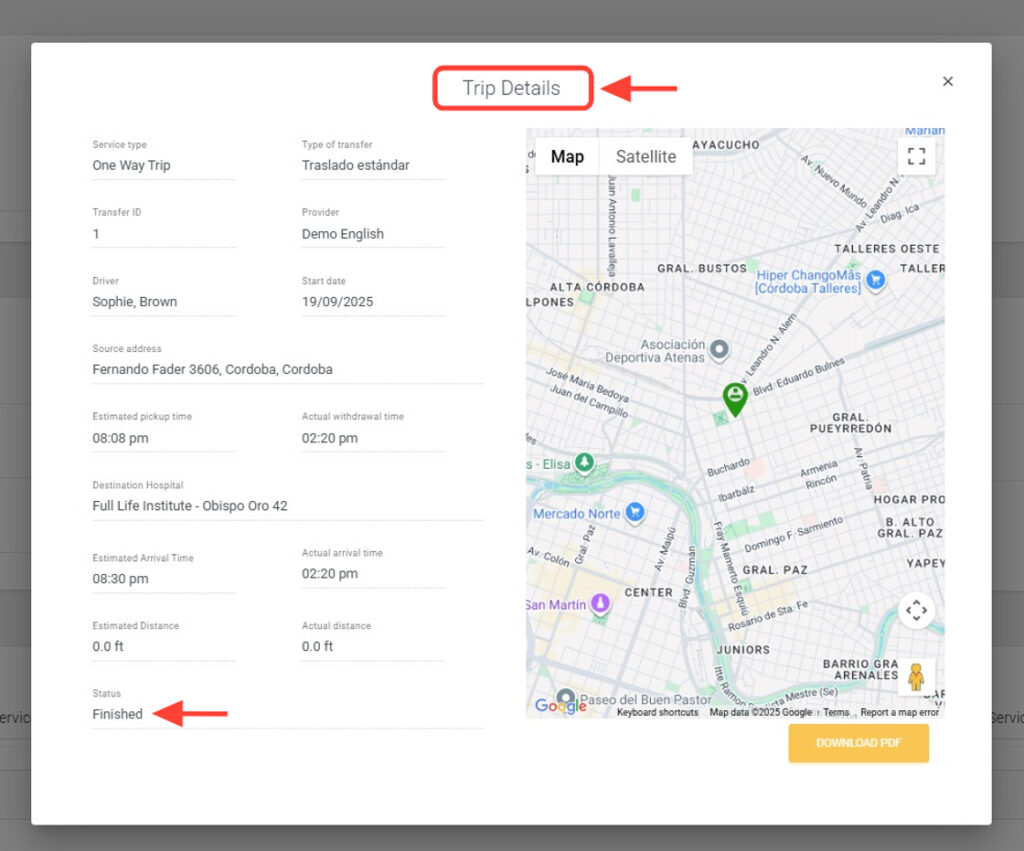Download the trip details PDF
1024x851 pixels.
click(858, 743)
